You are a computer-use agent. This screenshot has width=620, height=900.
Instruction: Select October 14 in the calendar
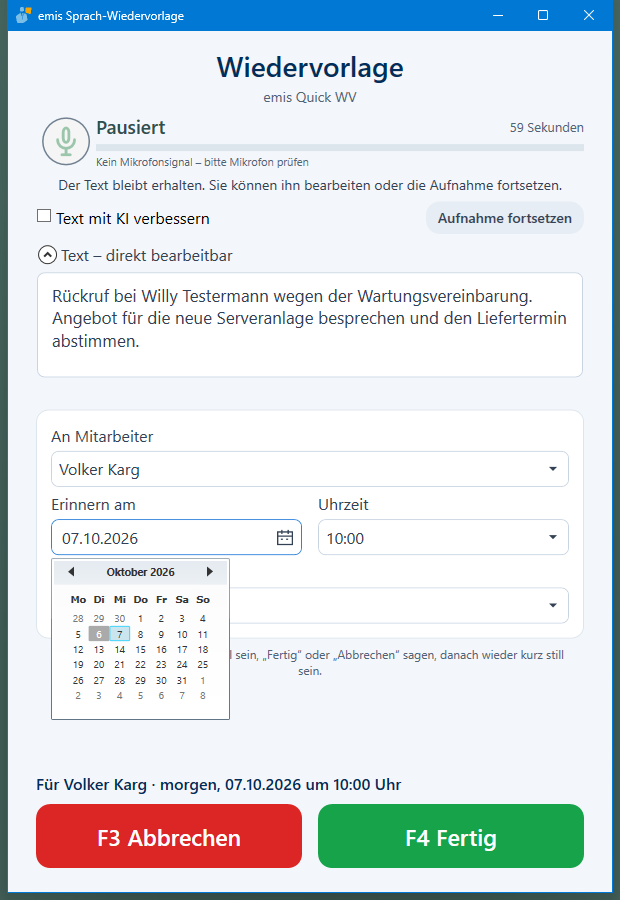[119, 650]
